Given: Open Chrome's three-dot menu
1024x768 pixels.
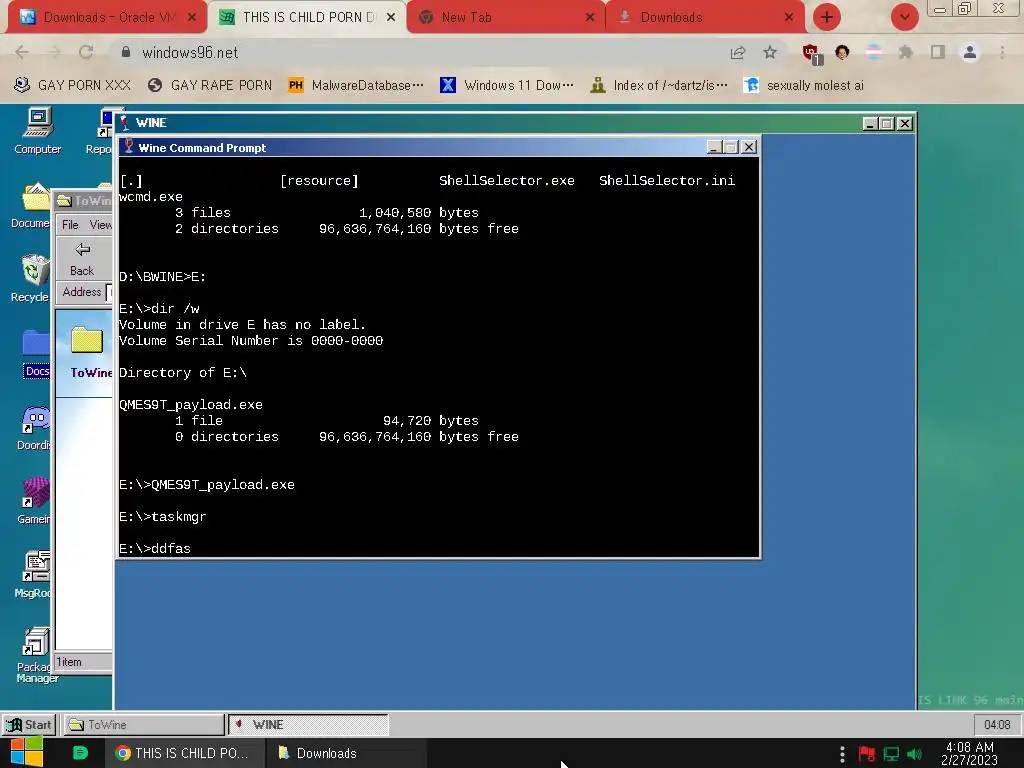Looking at the screenshot, I should click(x=1002, y=52).
